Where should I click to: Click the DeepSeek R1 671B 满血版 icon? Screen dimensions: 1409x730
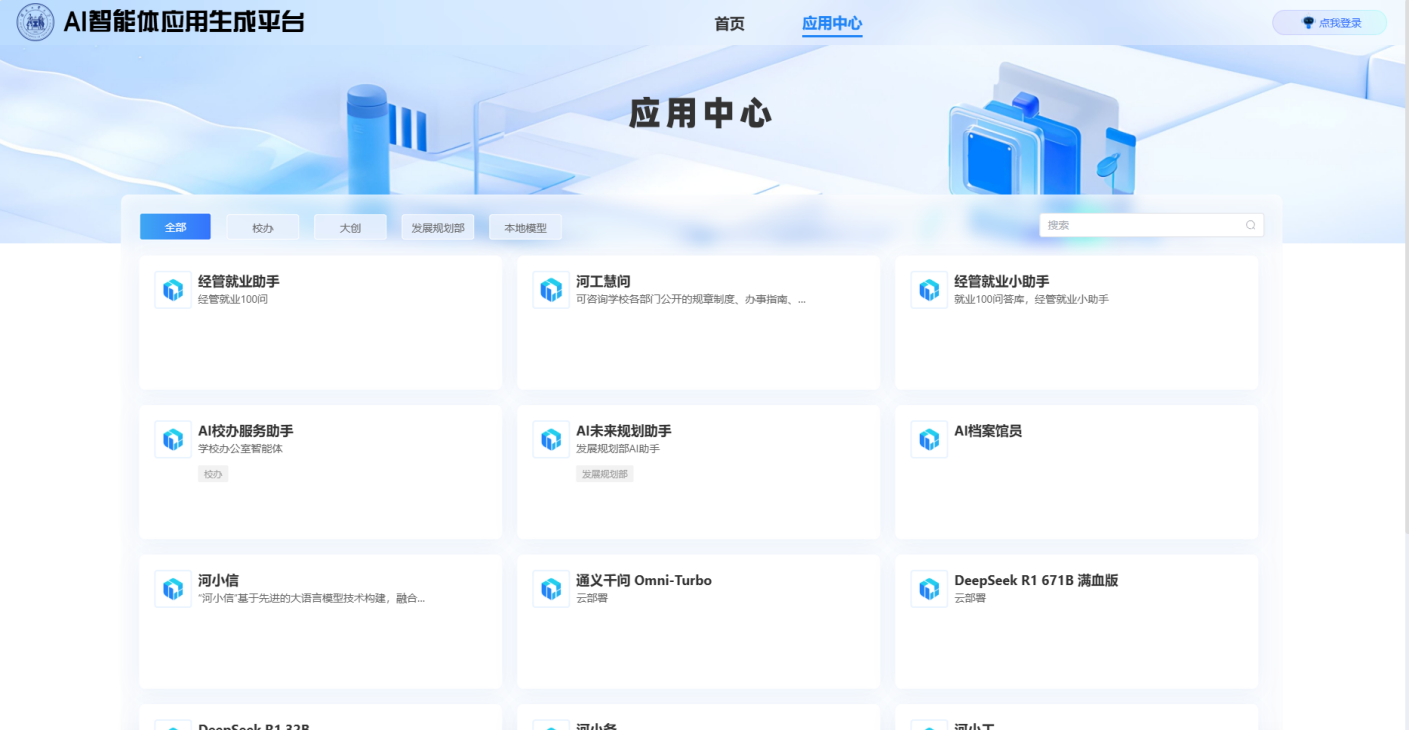(929, 588)
